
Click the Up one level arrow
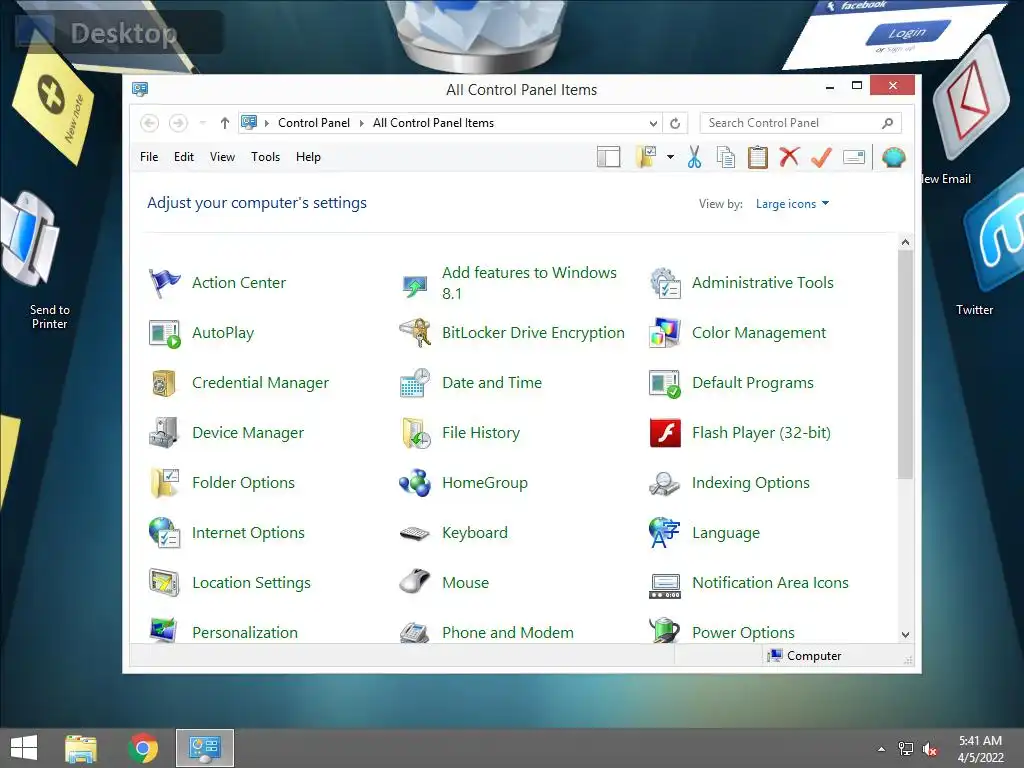[225, 123]
